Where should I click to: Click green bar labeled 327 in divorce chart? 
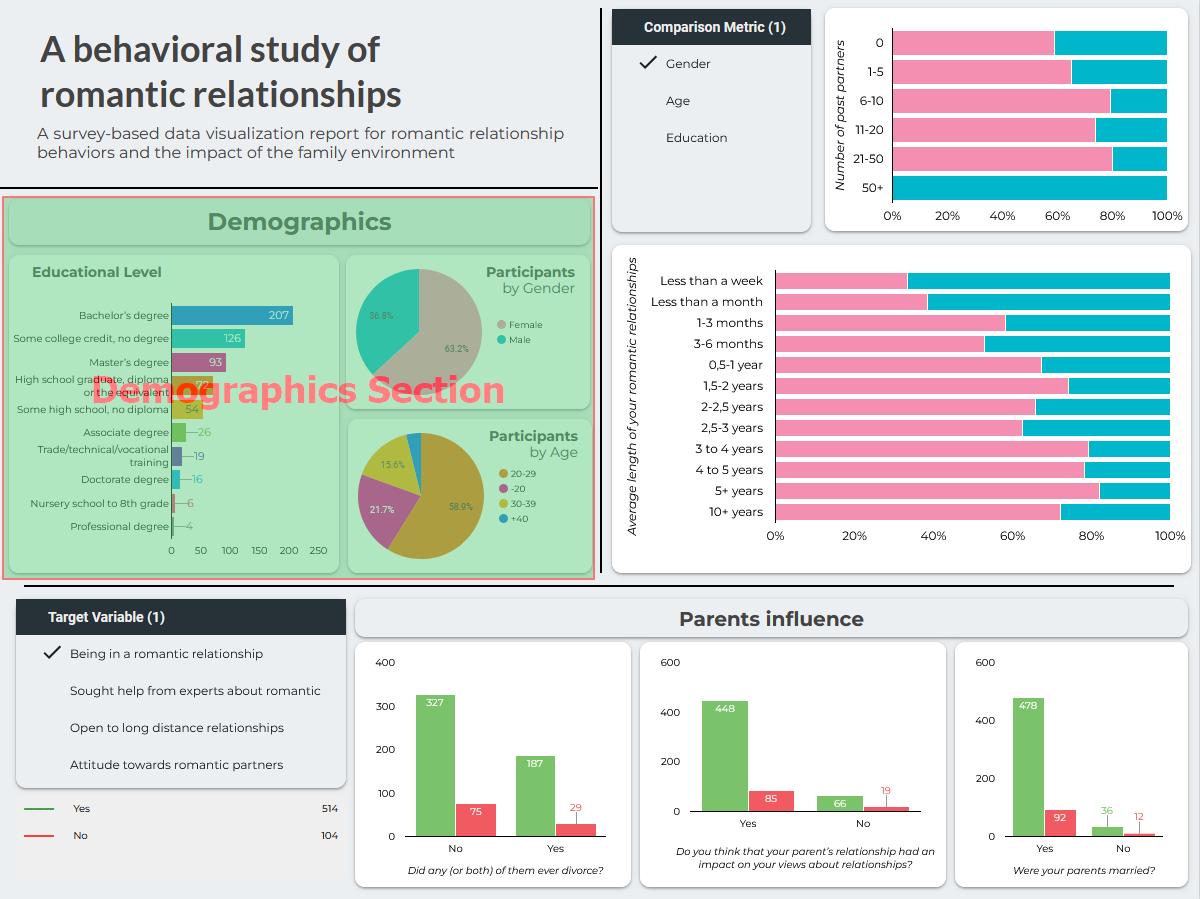435,765
